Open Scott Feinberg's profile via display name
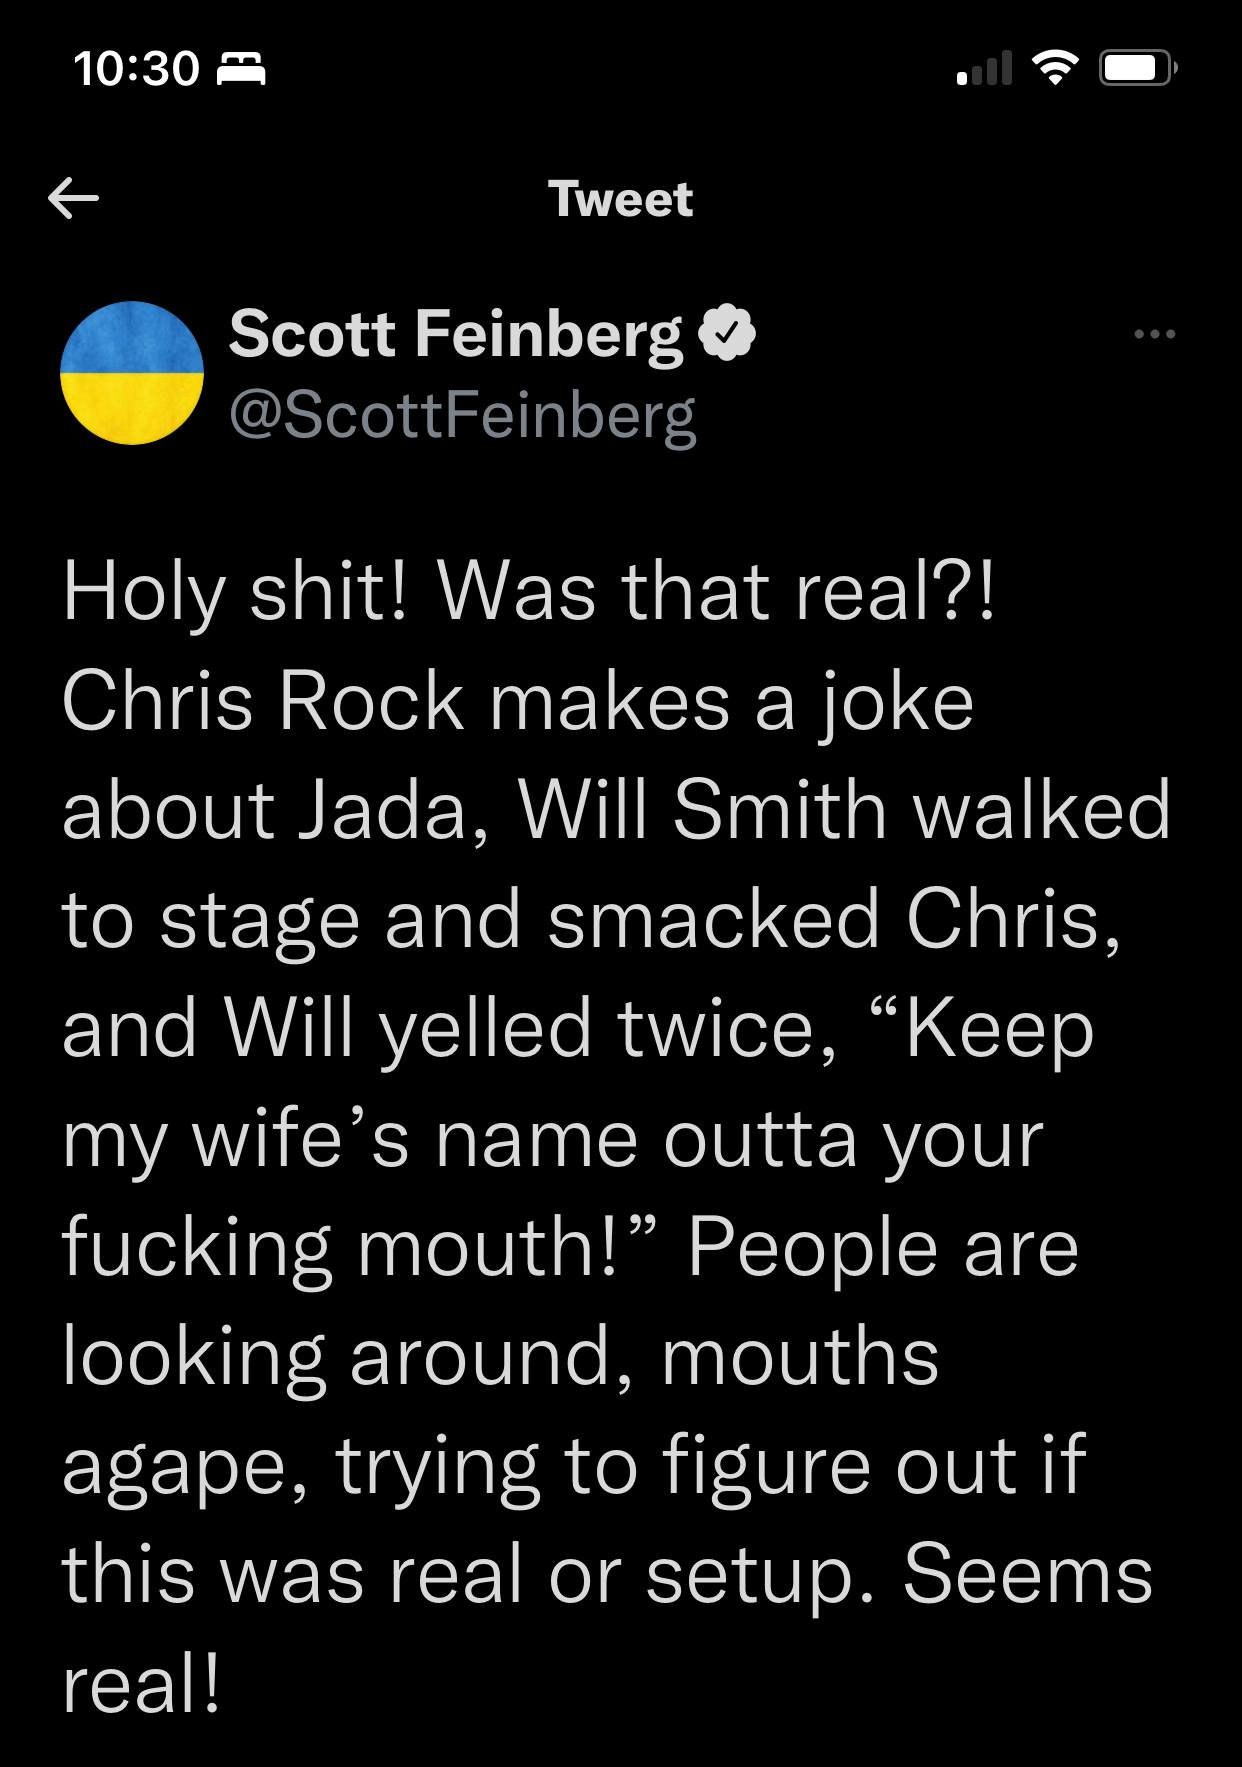This screenshot has height=1767, width=1242. (x=456, y=333)
